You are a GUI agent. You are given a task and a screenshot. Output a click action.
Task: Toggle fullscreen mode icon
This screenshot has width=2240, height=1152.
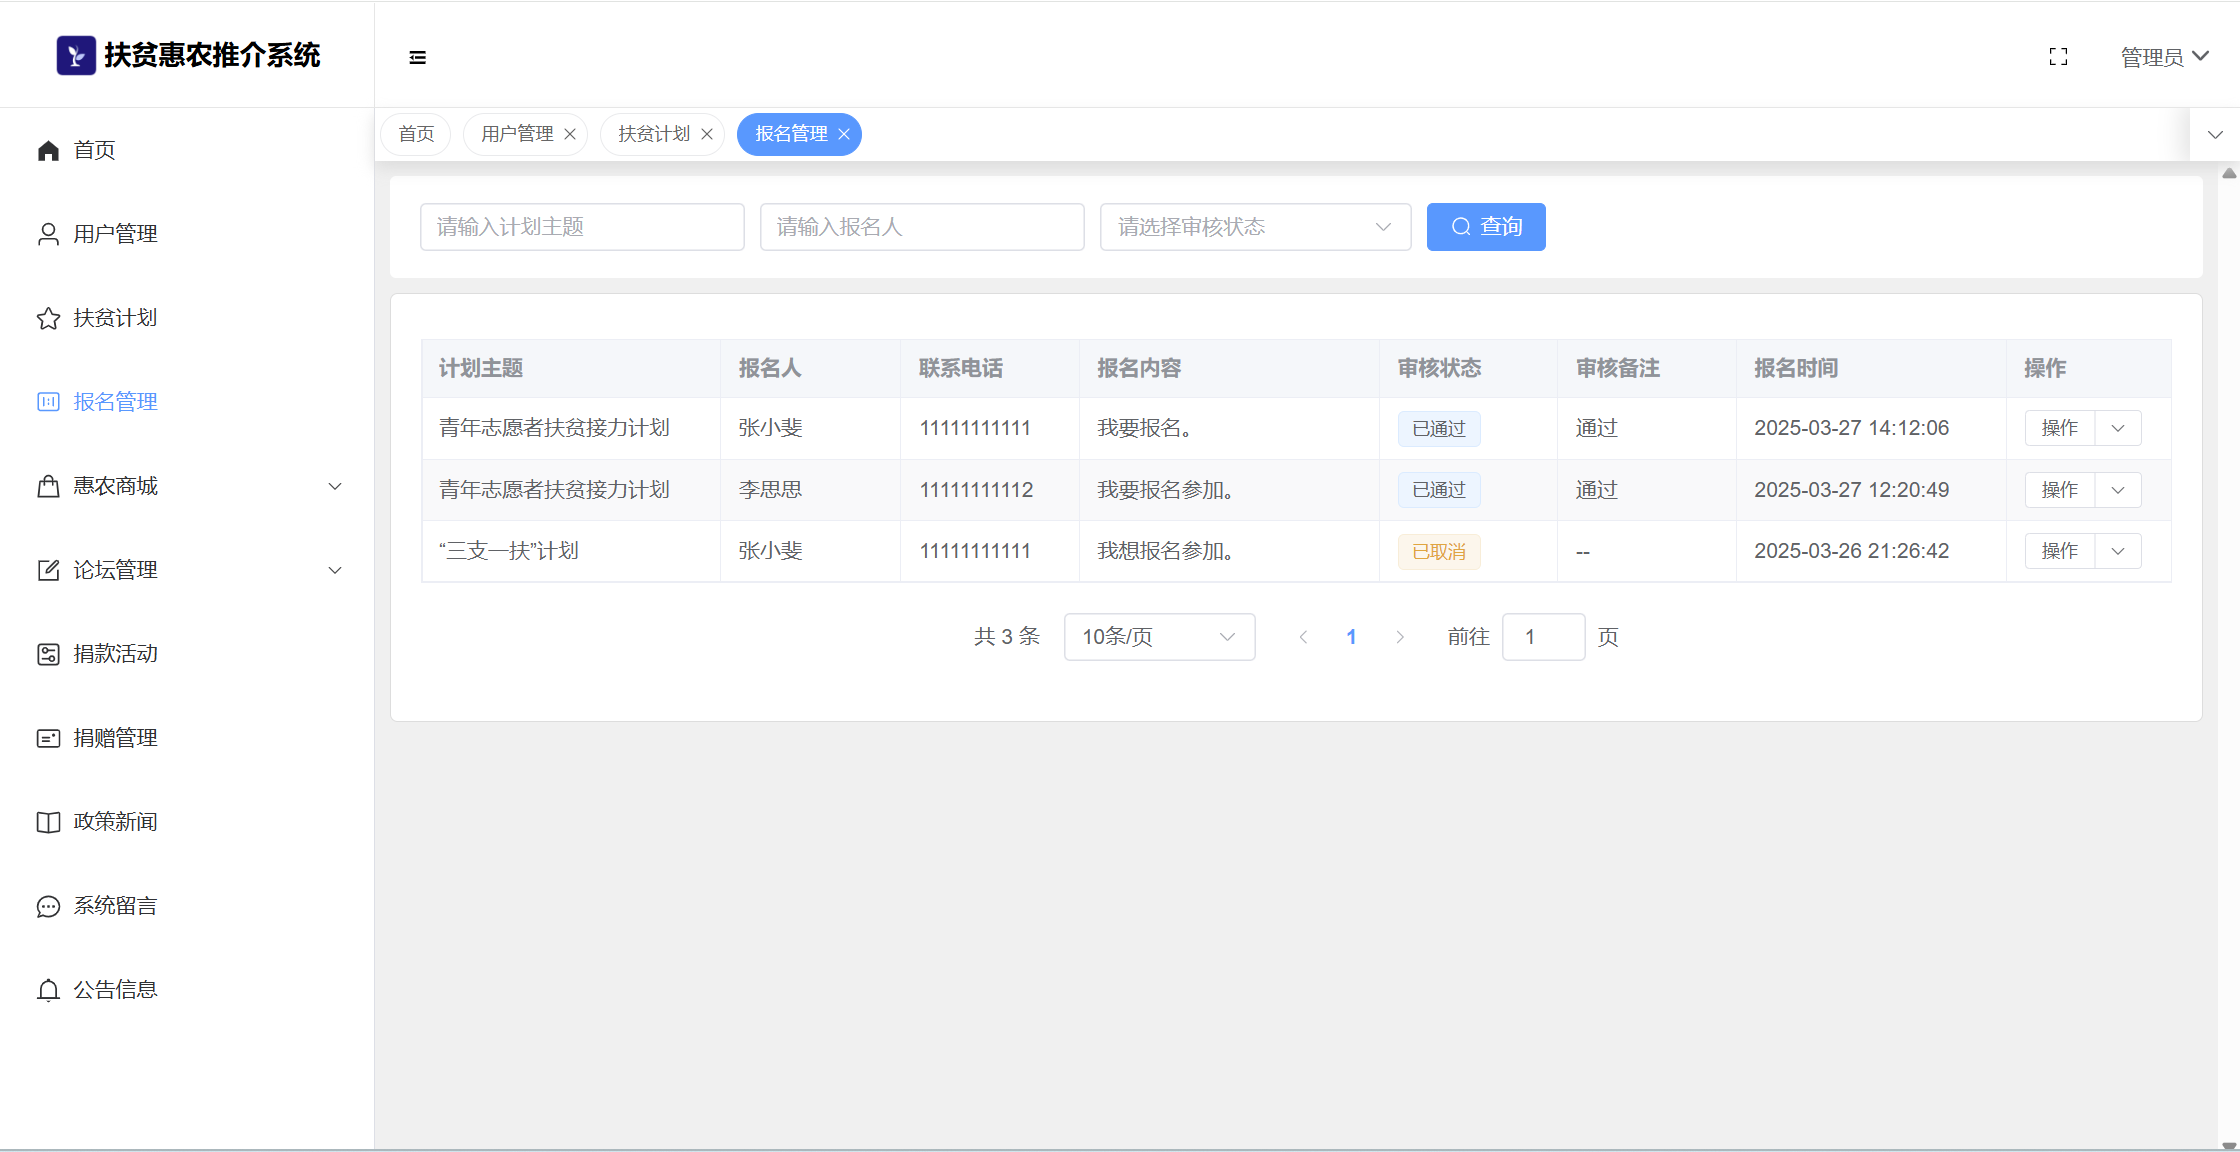coord(2058,57)
